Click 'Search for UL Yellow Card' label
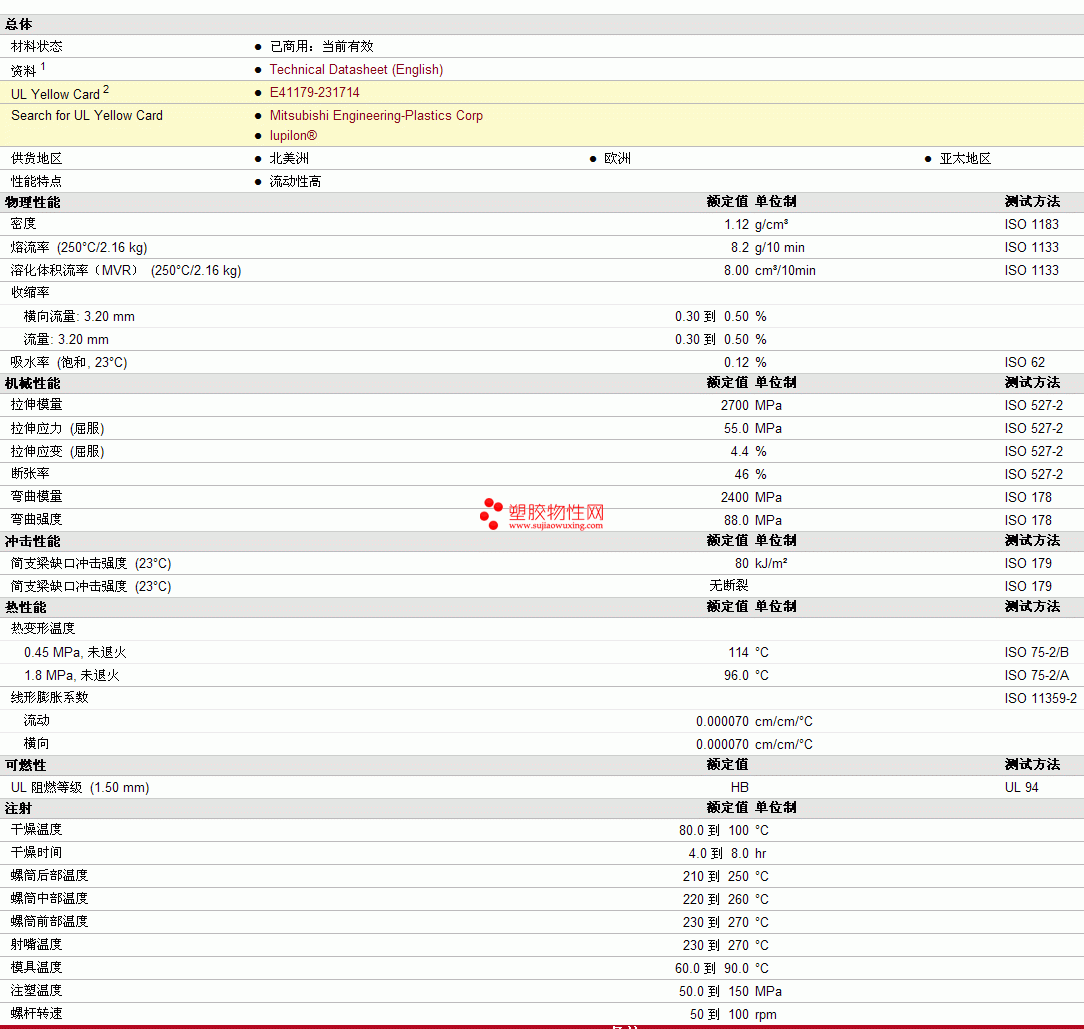Screen dimensions: 1084x1029 87,115
